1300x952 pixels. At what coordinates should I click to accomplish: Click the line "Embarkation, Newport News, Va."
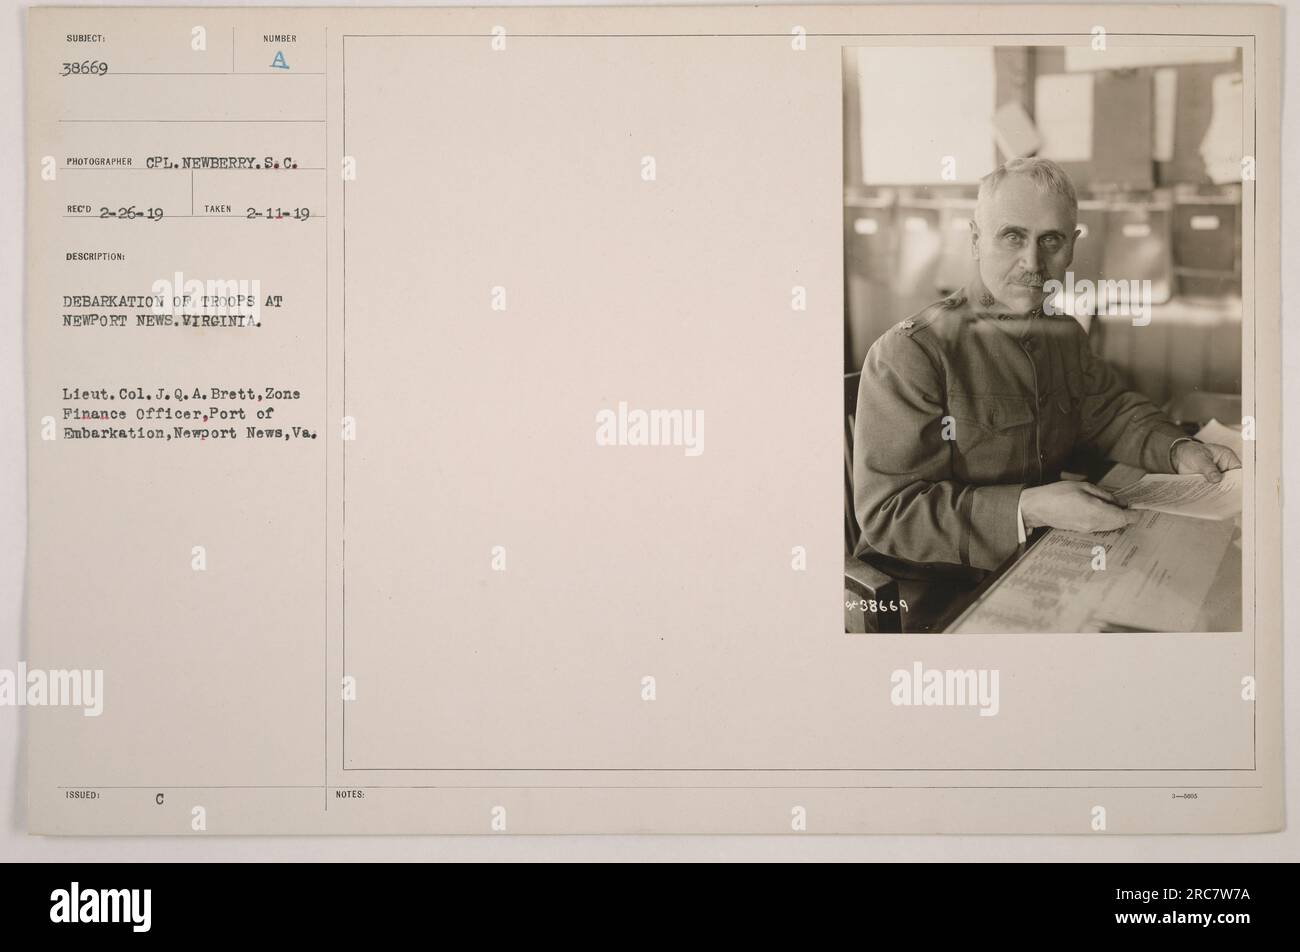click(190, 432)
